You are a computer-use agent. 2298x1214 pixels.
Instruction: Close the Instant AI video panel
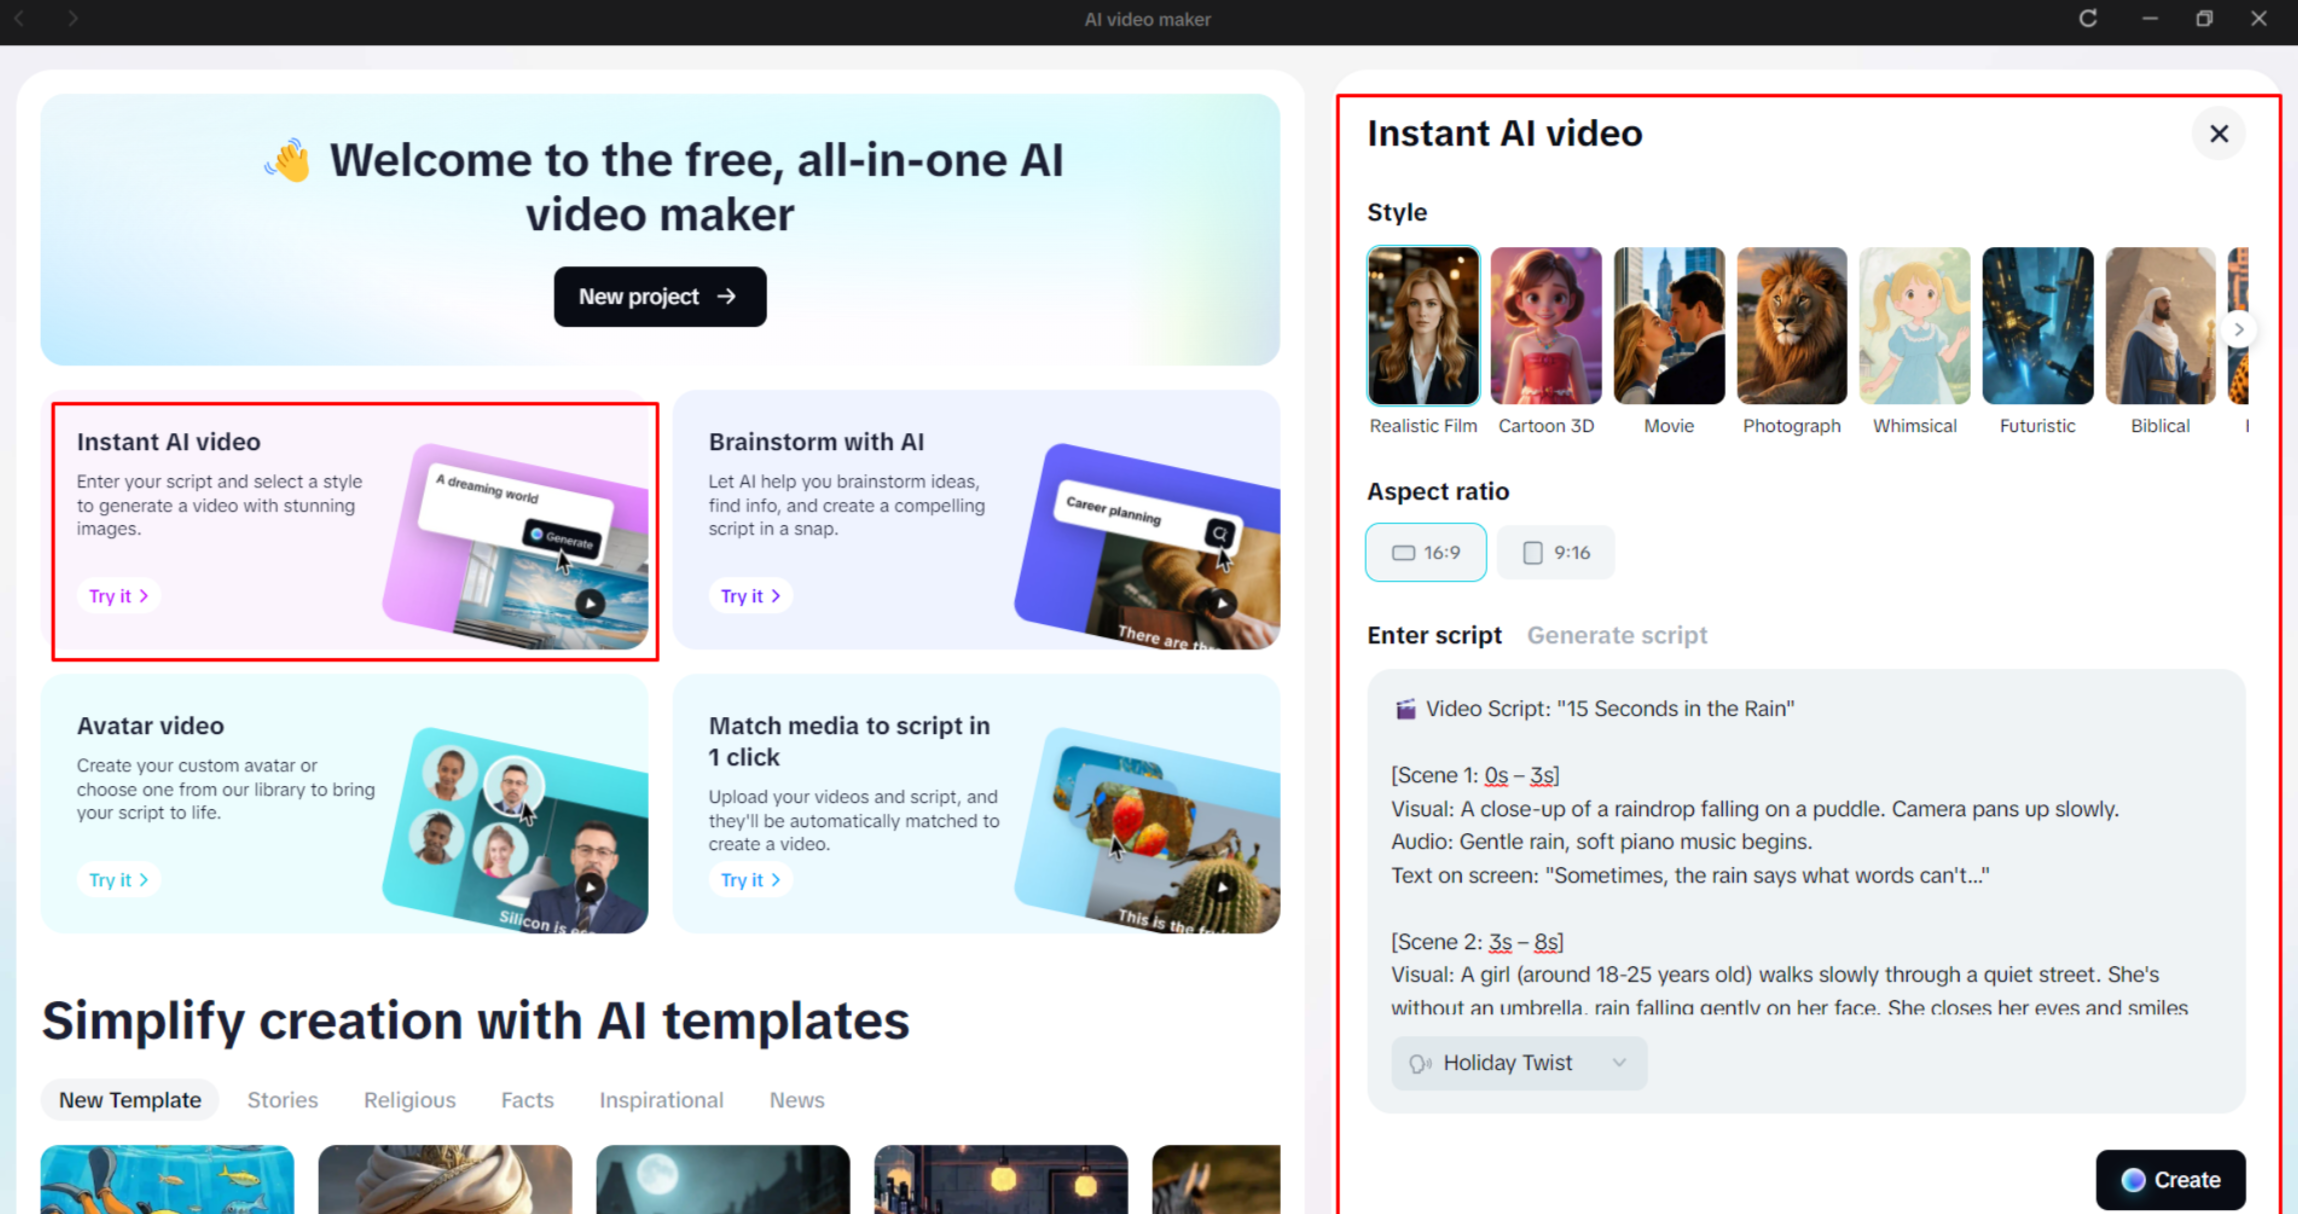pos(2218,133)
